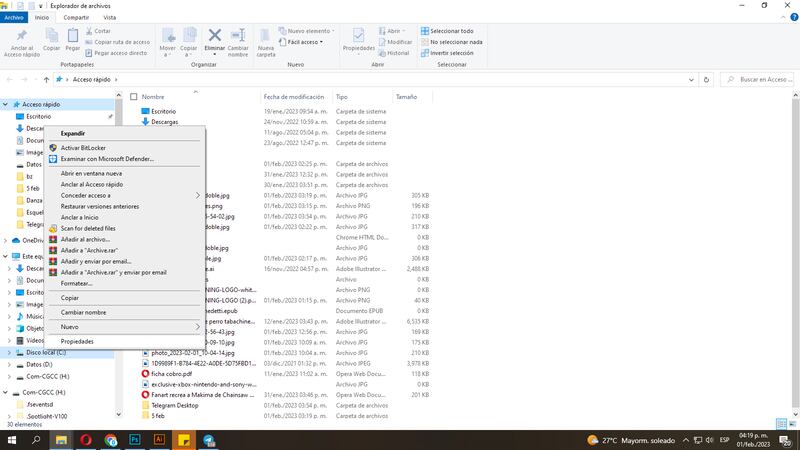Open the notifications center icon
Image resolution: width=800 pixels, height=450 pixels.
tap(786, 440)
